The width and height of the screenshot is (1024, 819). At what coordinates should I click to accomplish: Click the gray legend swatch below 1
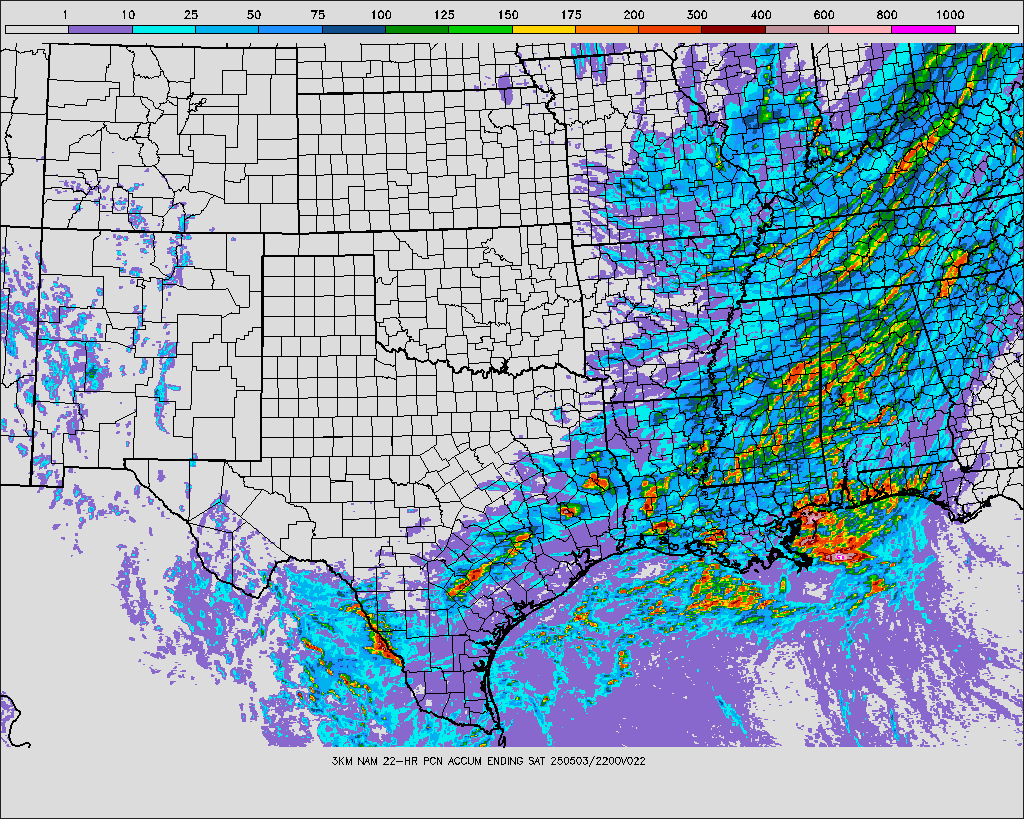click(37, 29)
